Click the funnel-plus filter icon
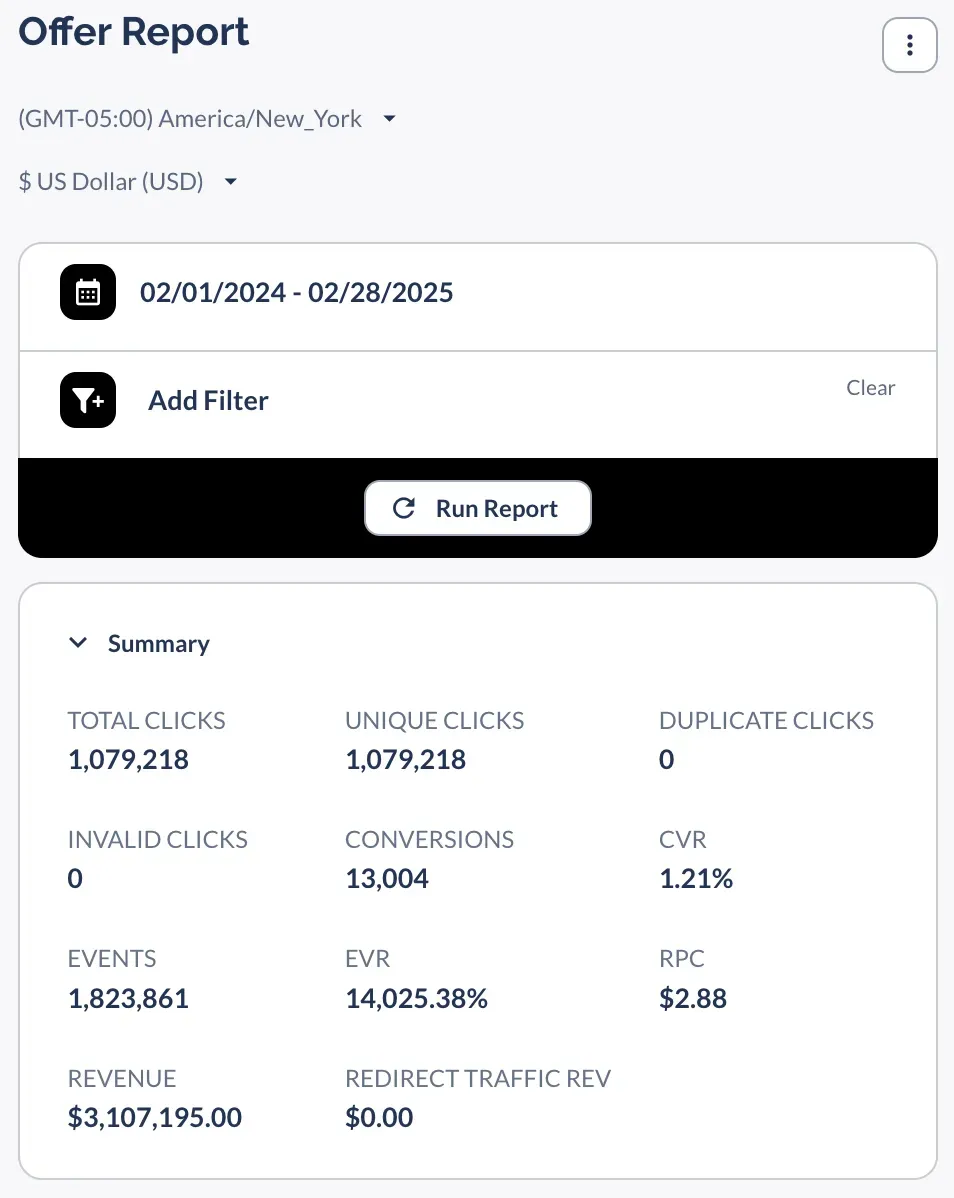Image resolution: width=954 pixels, height=1198 pixels. tap(88, 400)
